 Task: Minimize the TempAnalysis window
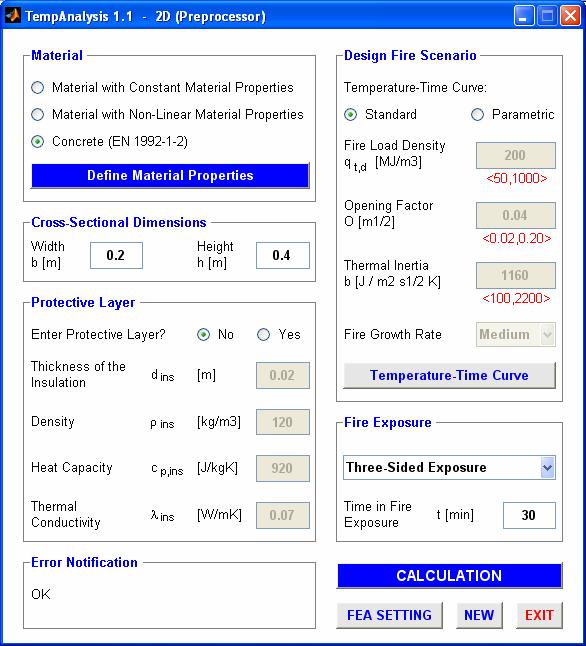click(523, 16)
